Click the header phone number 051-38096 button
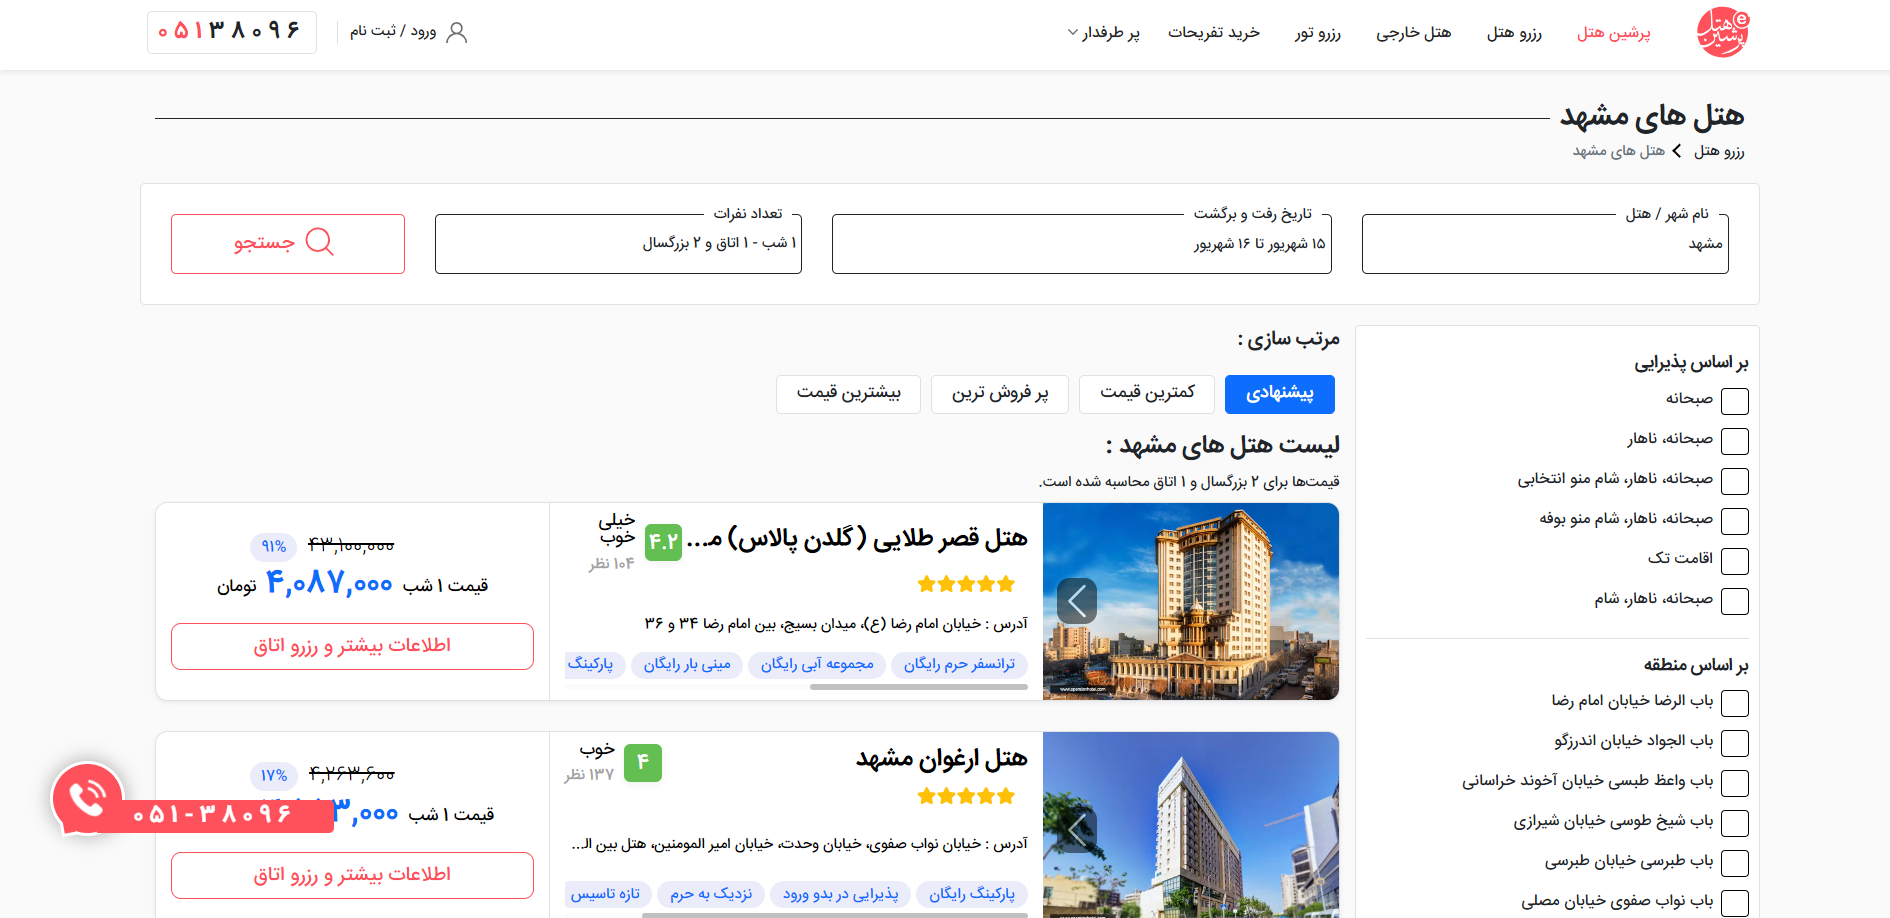 pos(232,32)
